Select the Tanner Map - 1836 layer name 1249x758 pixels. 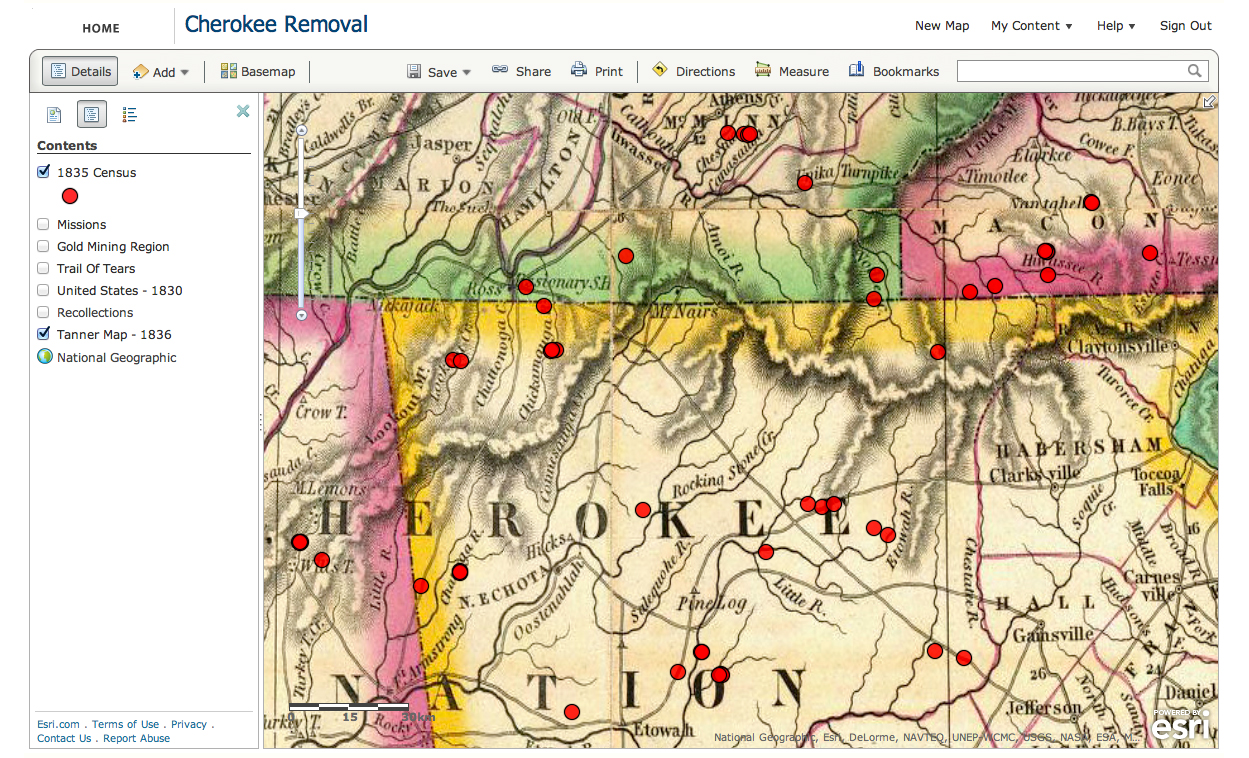(x=114, y=334)
